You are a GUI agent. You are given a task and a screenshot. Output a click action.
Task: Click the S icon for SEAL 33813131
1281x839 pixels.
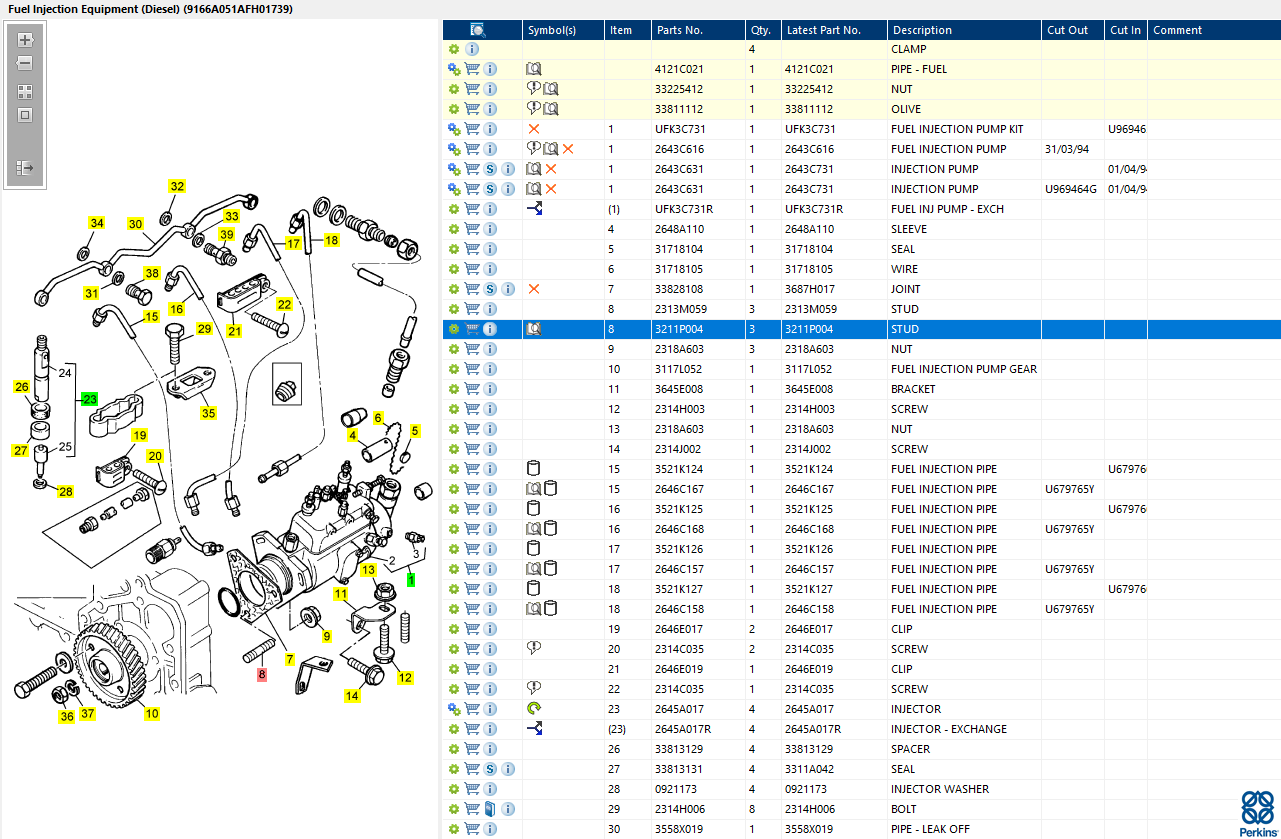490,769
